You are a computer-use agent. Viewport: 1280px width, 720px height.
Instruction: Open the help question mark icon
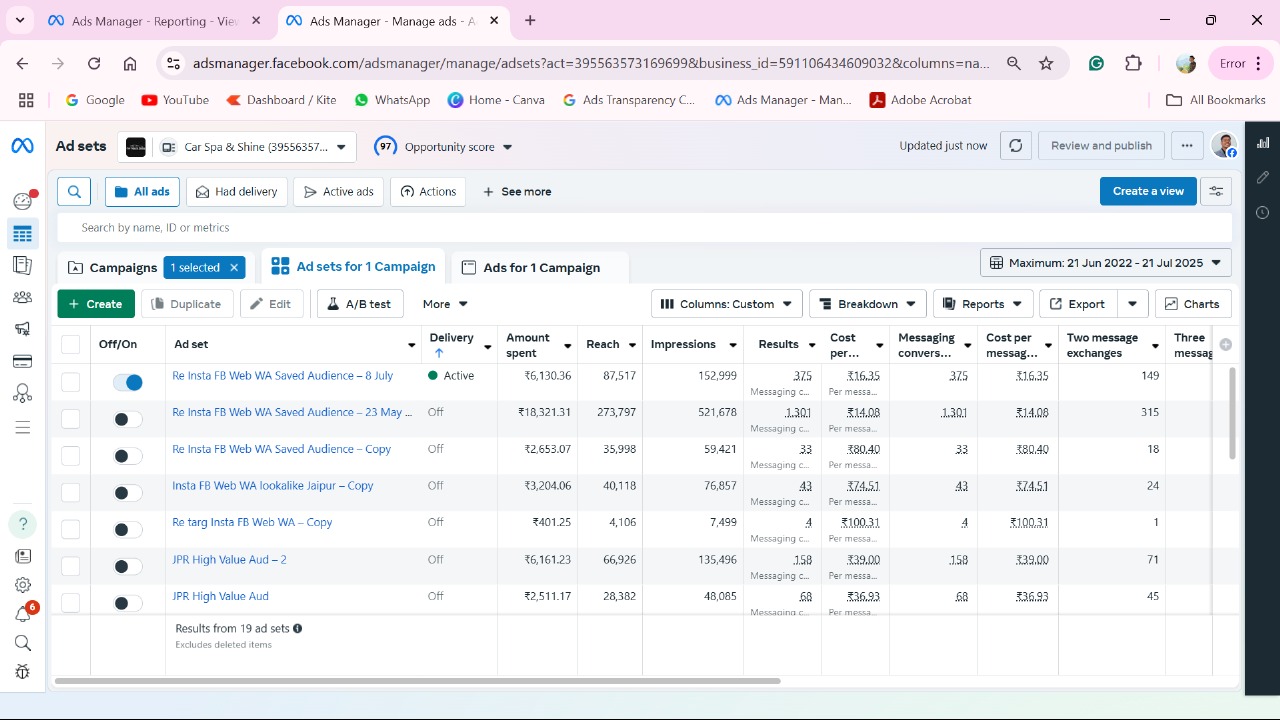(22, 524)
